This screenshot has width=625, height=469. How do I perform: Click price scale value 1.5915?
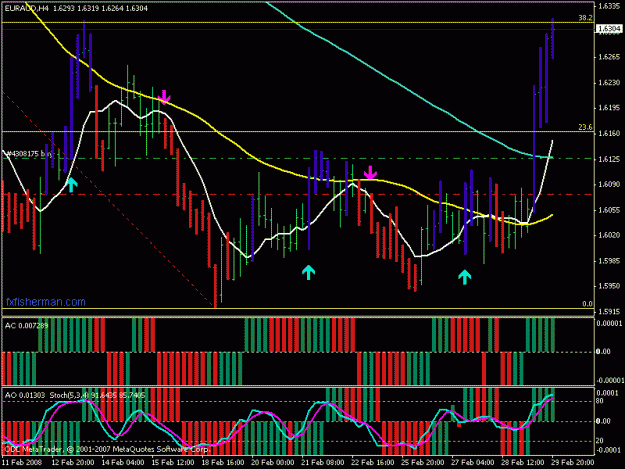click(x=609, y=311)
